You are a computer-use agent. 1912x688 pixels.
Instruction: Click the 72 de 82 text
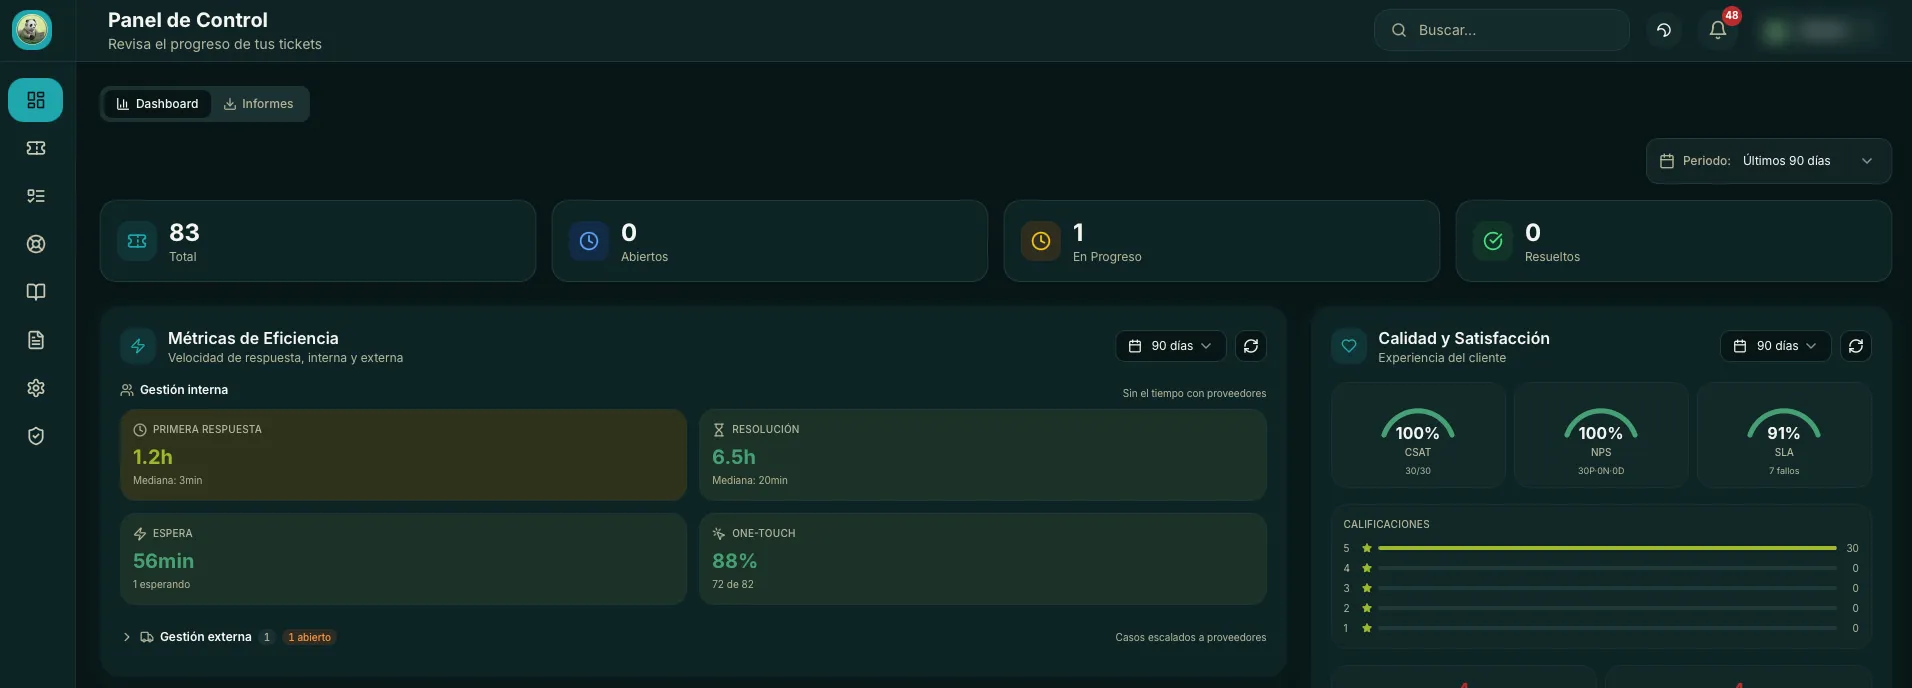click(733, 585)
